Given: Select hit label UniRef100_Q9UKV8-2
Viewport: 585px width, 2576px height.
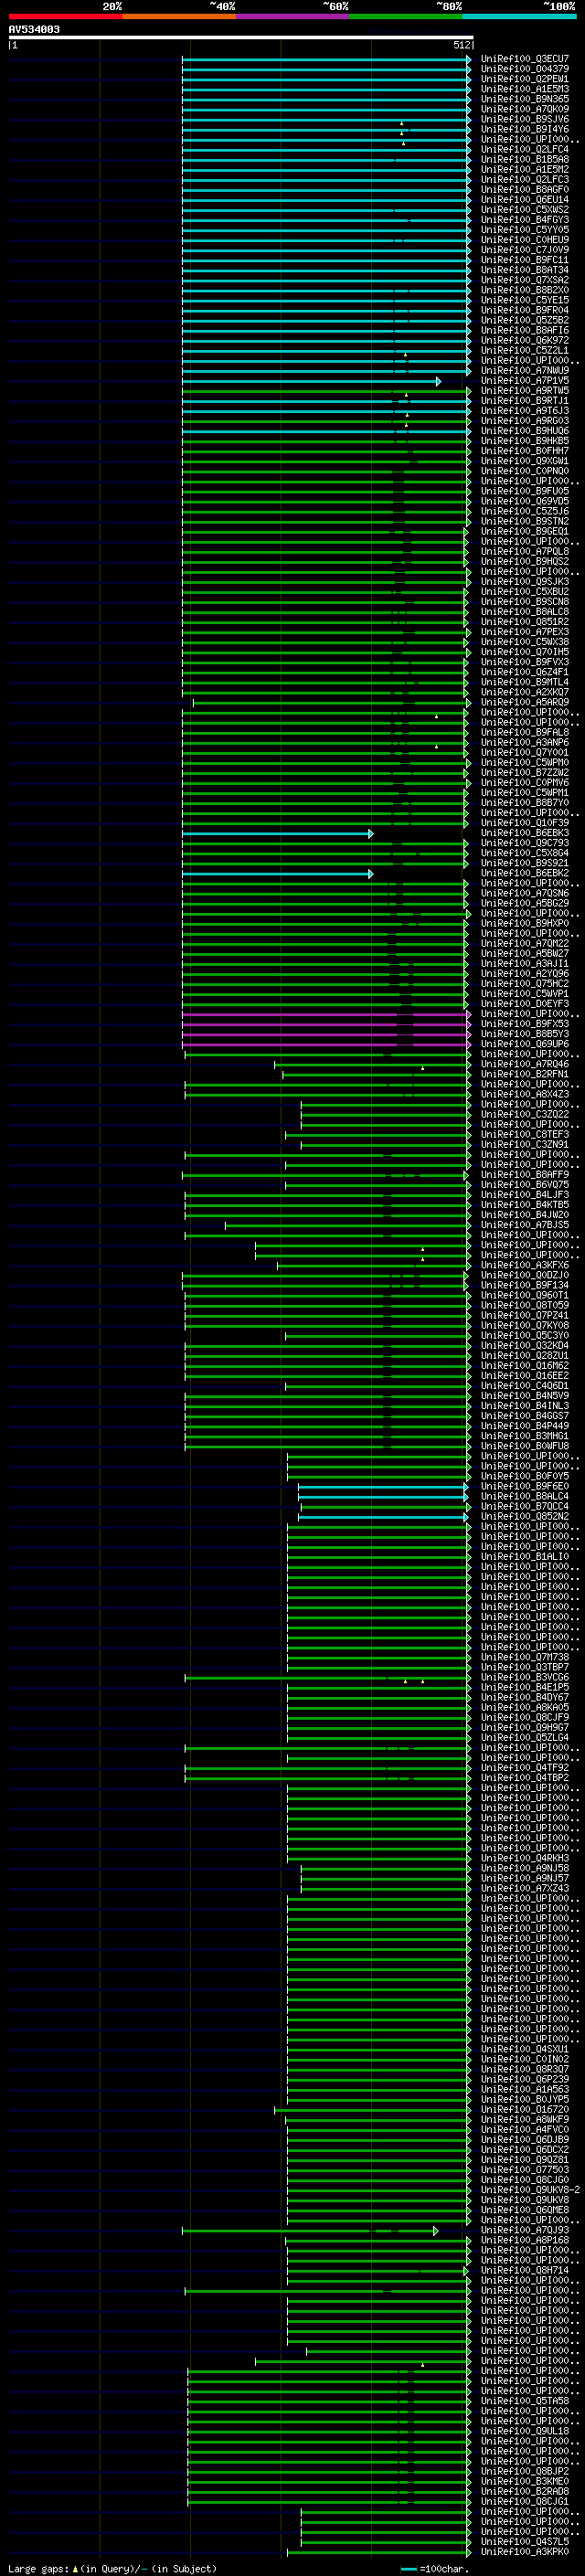Looking at the screenshot, I should click(x=530, y=2190).
